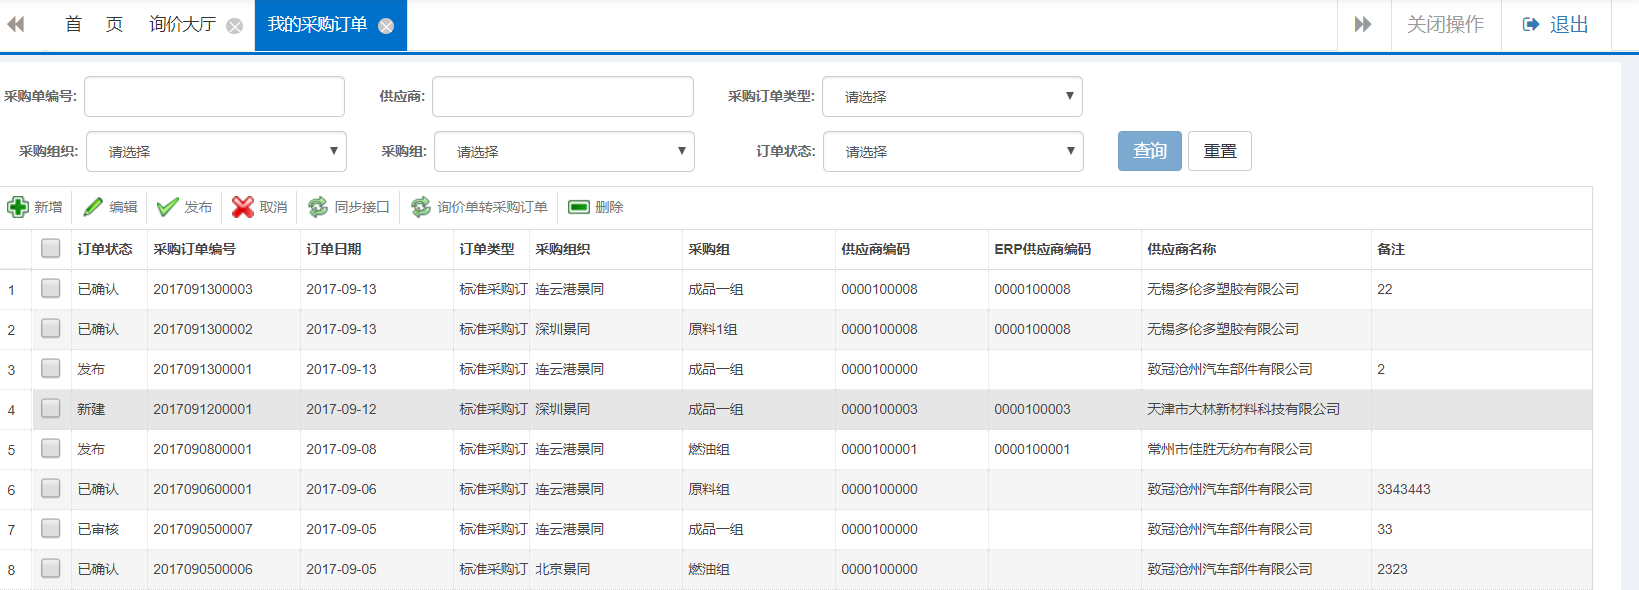Viewport: 1639px width, 590px height.
Task: Click the 订单类型 column header
Action: coord(487,249)
